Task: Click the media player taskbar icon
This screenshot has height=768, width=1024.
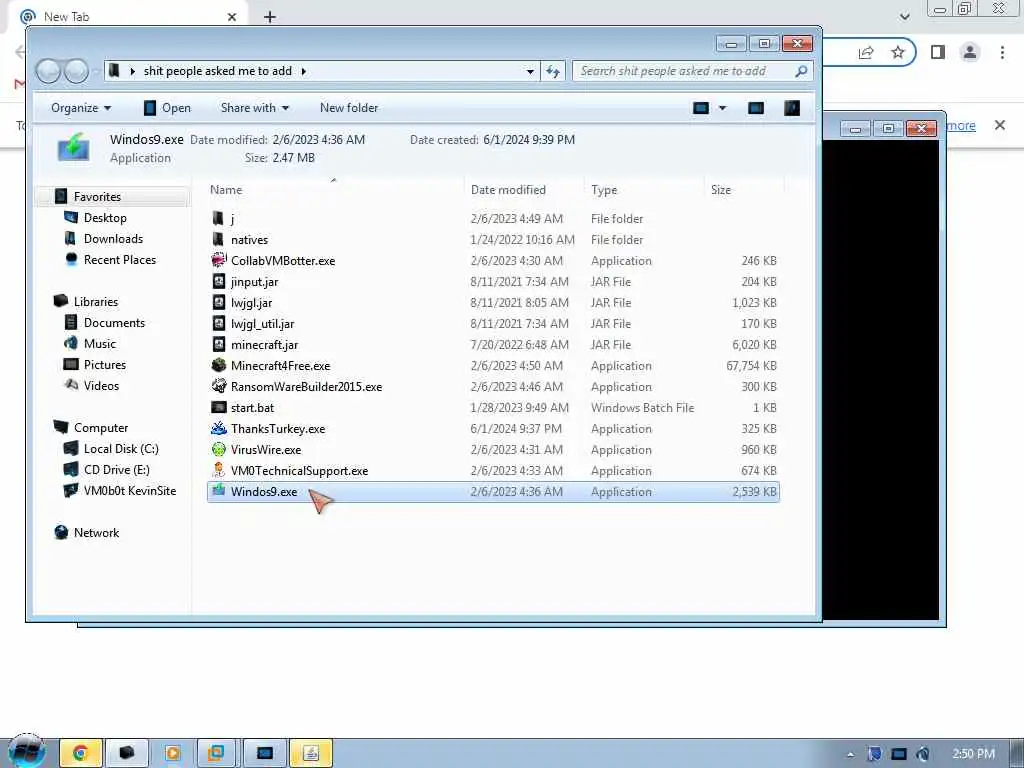Action: click(172, 753)
